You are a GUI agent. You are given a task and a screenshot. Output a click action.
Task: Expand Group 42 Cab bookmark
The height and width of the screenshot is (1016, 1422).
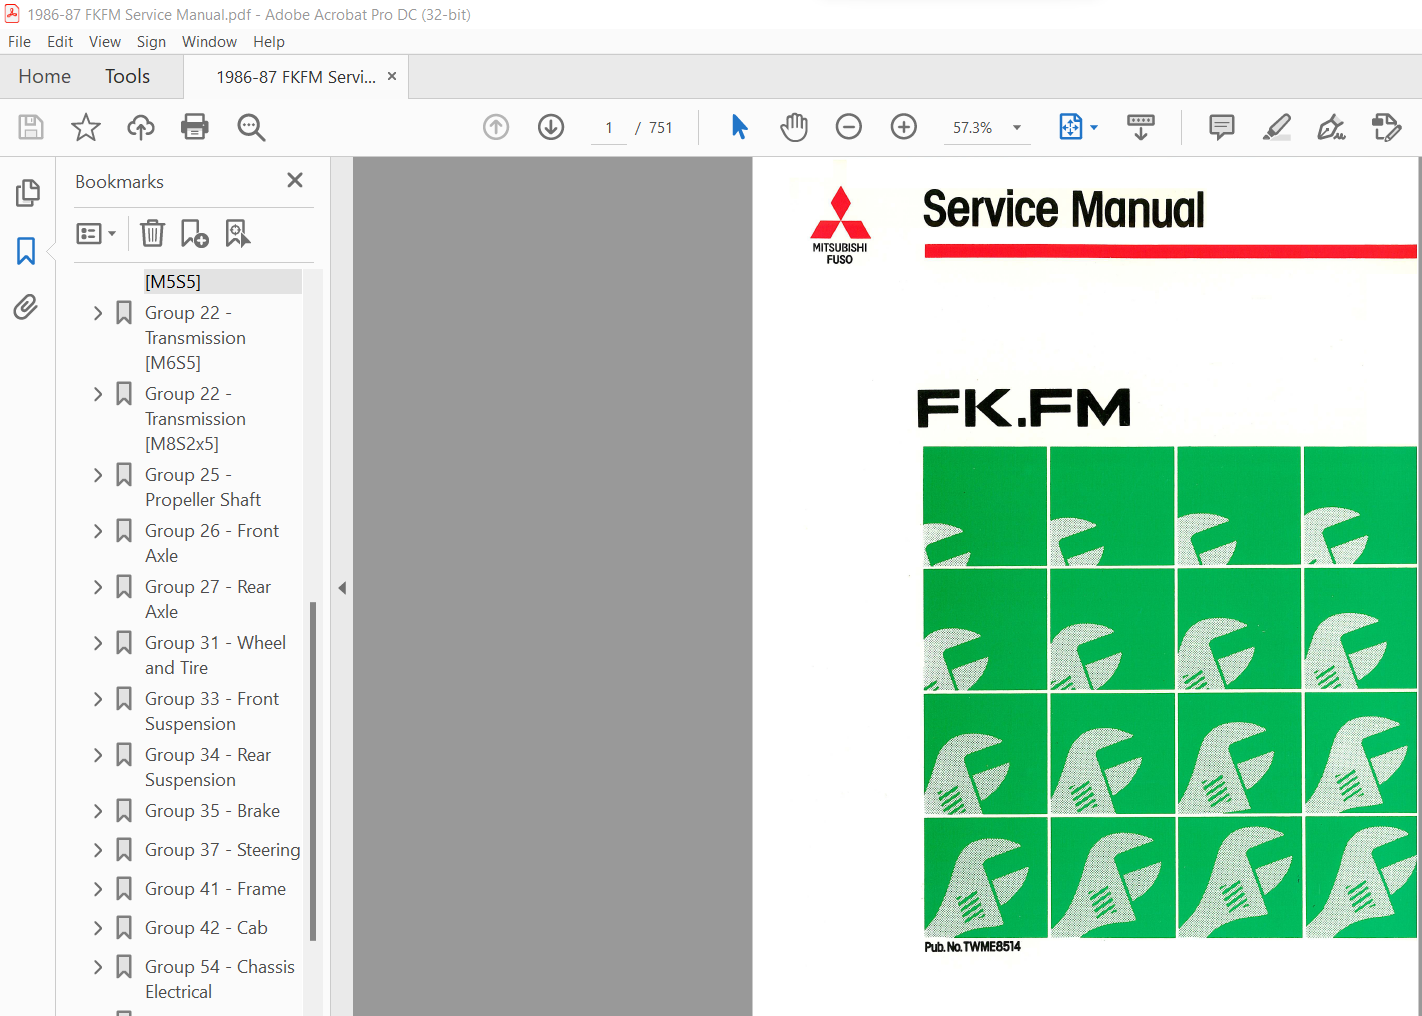click(x=98, y=928)
